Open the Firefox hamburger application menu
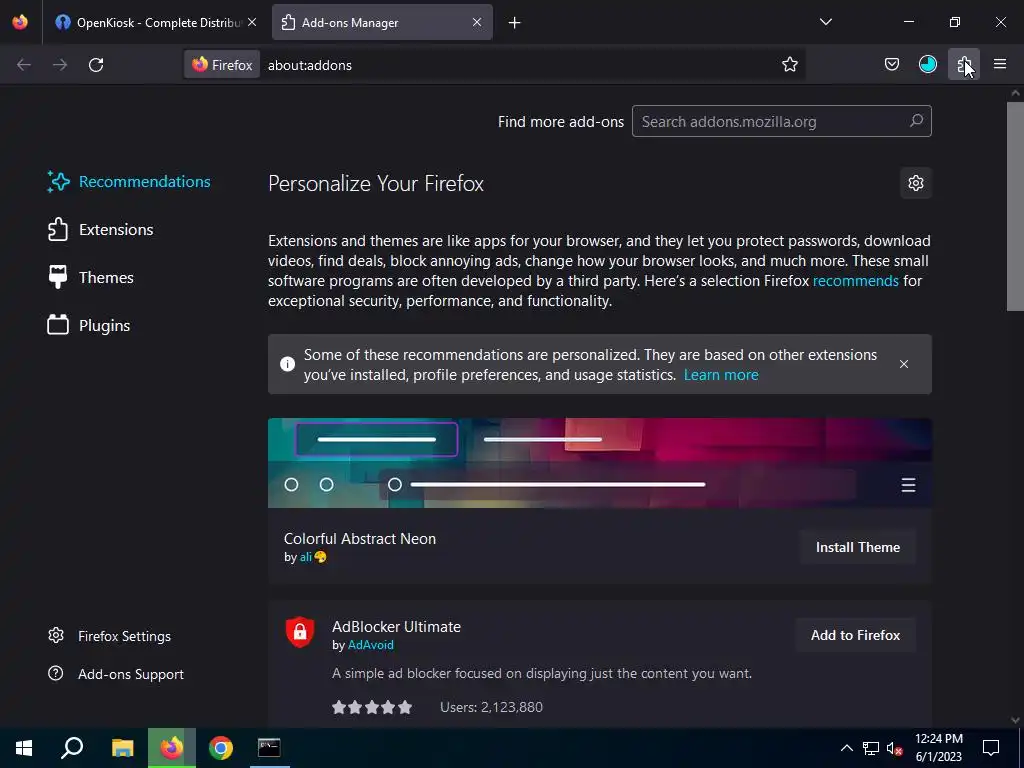This screenshot has height=768, width=1024. coord(1000,65)
